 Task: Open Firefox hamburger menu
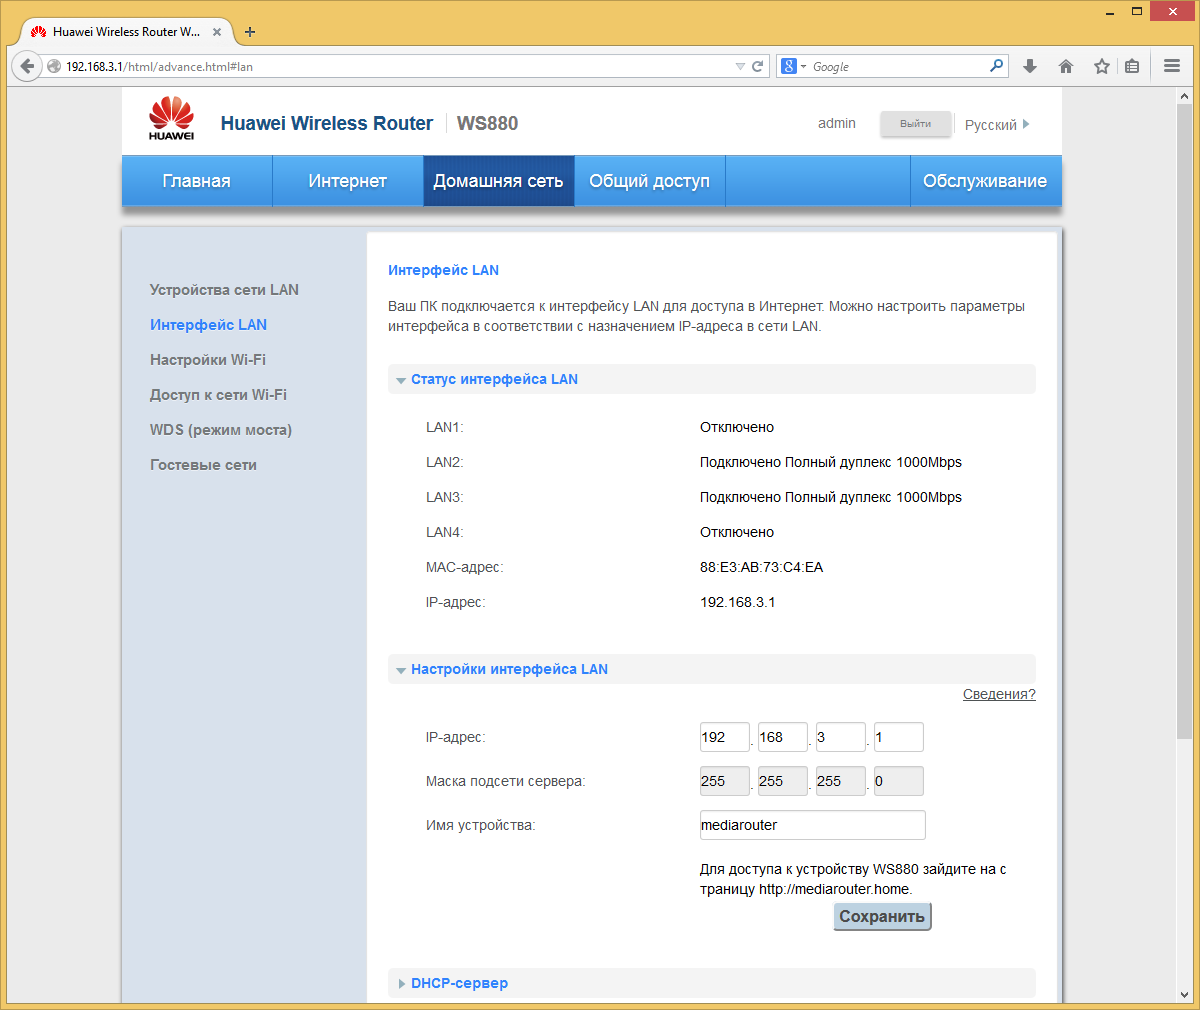click(1172, 66)
